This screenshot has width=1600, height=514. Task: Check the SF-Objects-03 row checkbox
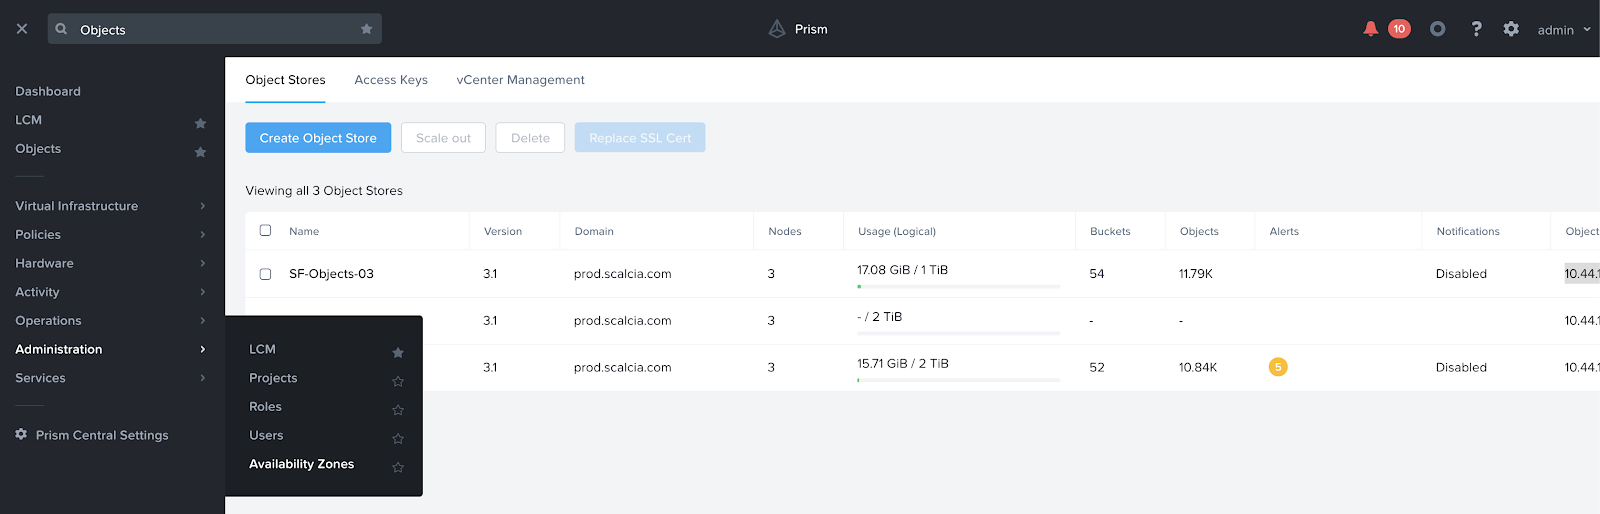tap(265, 274)
